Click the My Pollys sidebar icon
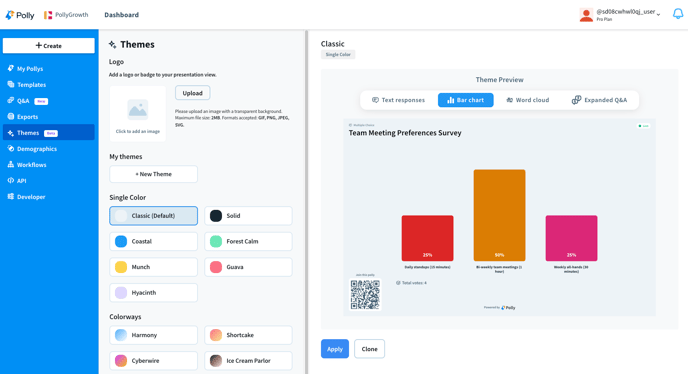The width and height of the screenshot is (688, 374). coord(11,68)
